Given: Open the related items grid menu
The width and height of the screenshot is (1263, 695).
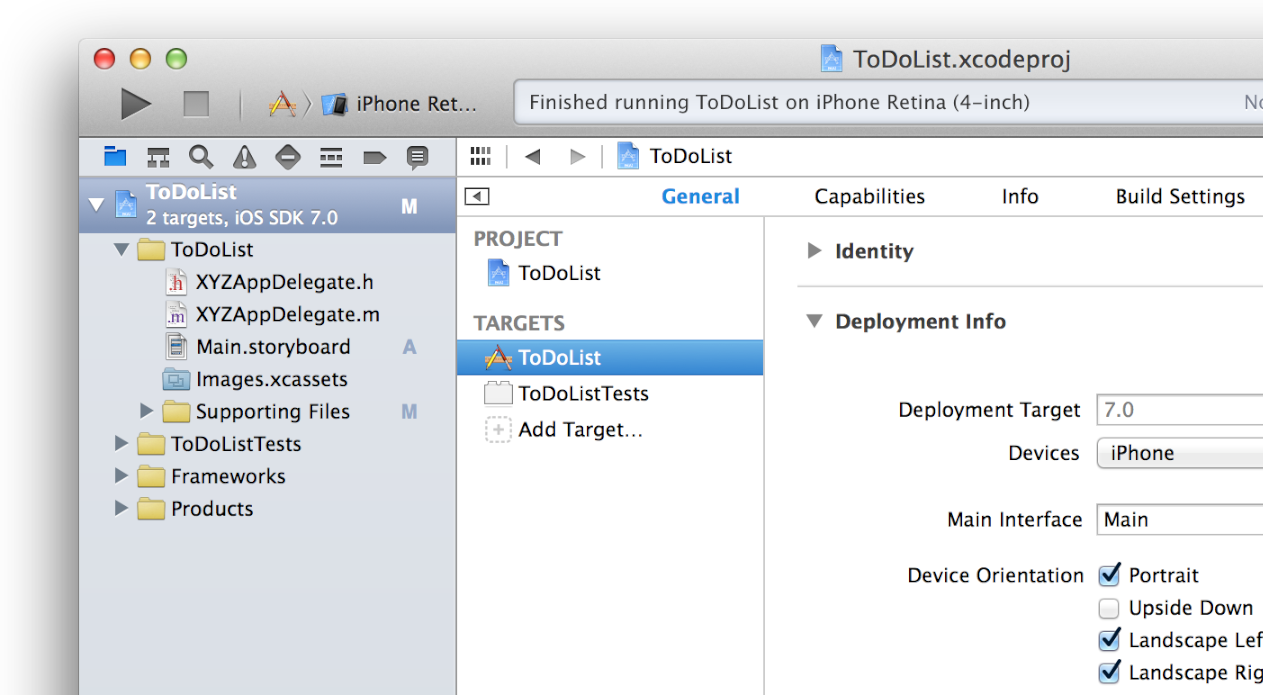Looking at the screenshot, I should click(480, 156).
